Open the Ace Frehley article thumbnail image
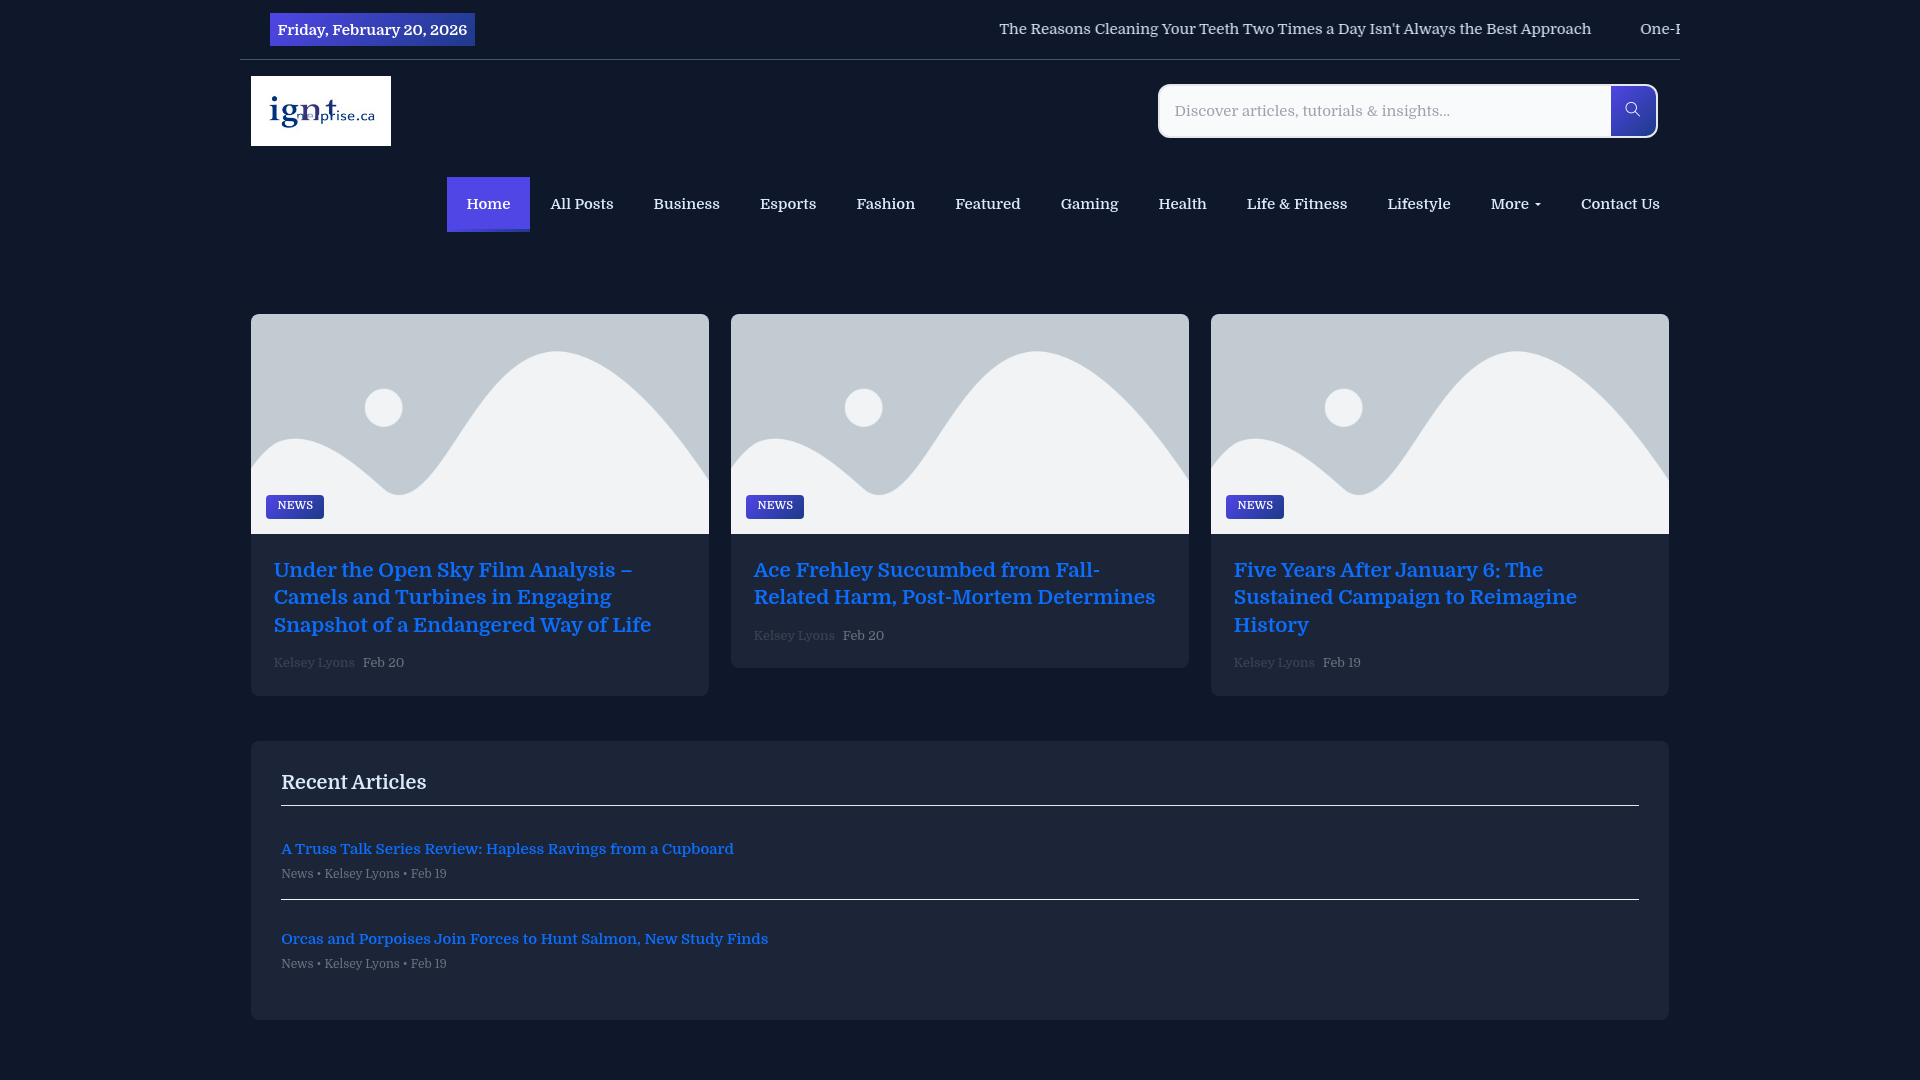The width and height of the screenshot is (1920, 1080). point(960,424)
